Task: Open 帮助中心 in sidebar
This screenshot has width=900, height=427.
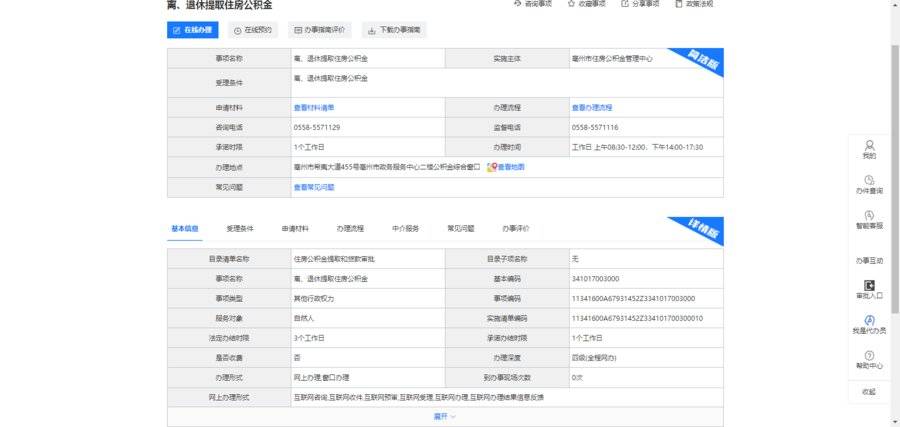Action: (870, 360)
